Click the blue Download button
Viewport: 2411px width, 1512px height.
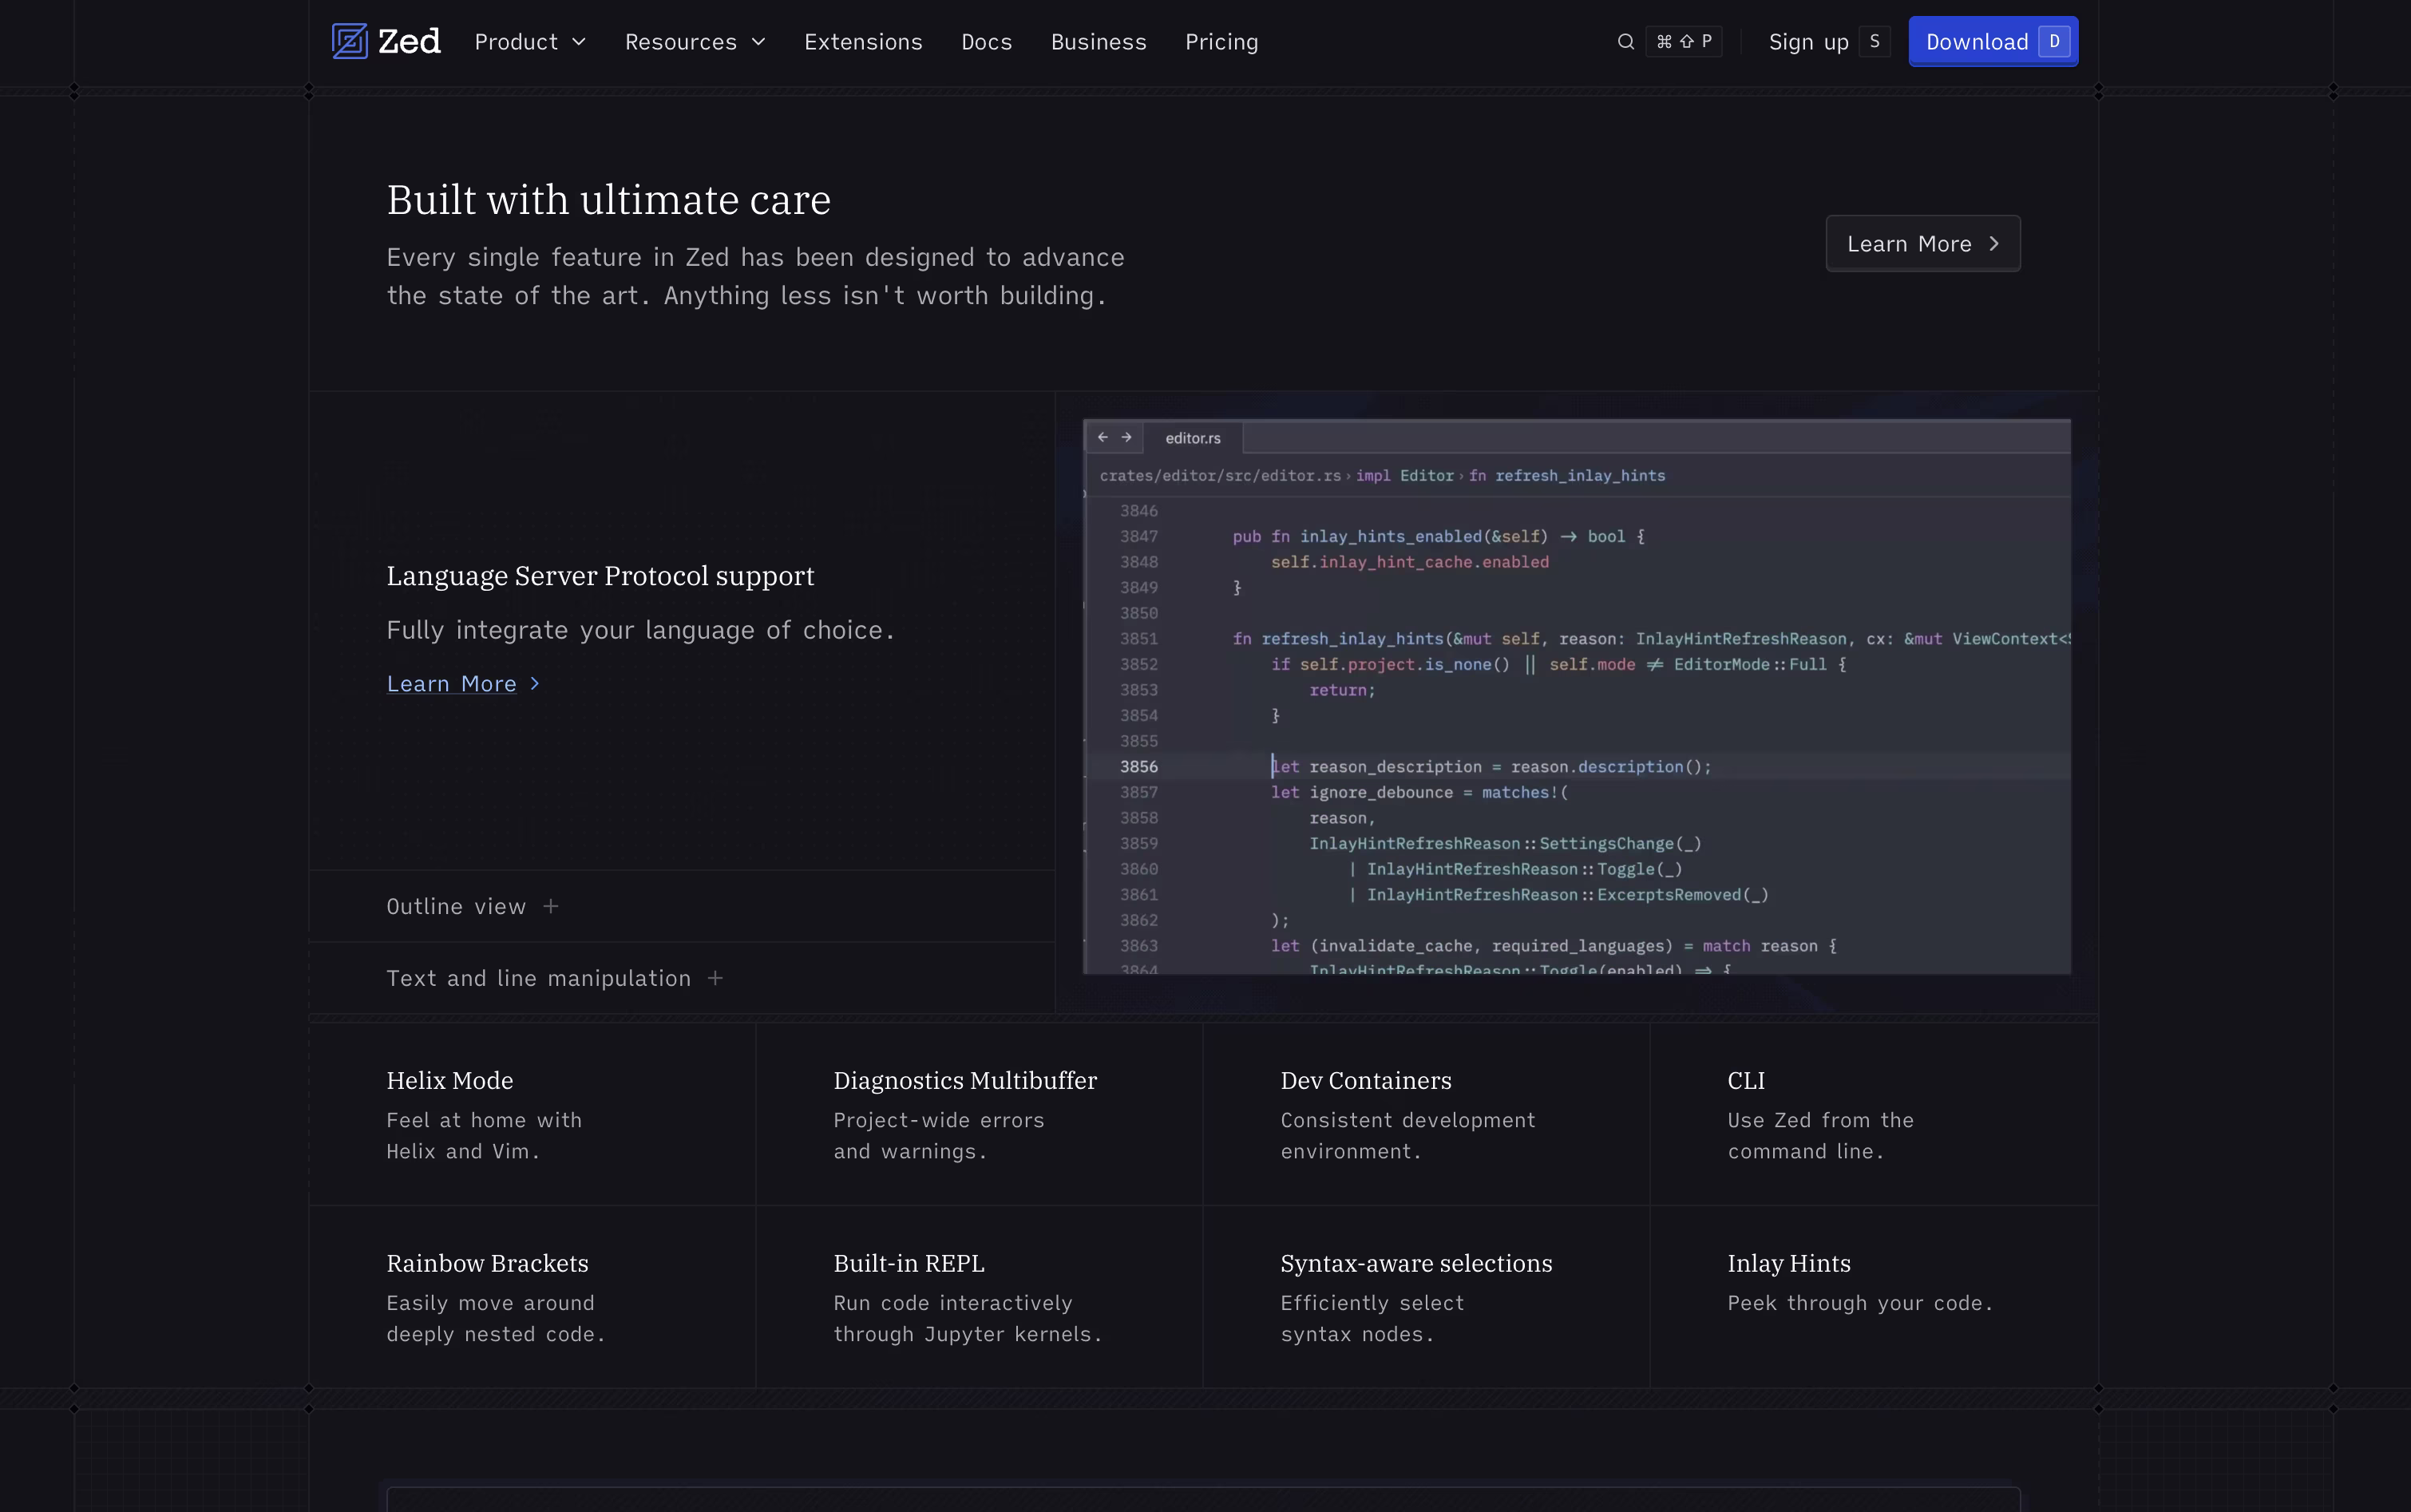(x=1993, y=42)
